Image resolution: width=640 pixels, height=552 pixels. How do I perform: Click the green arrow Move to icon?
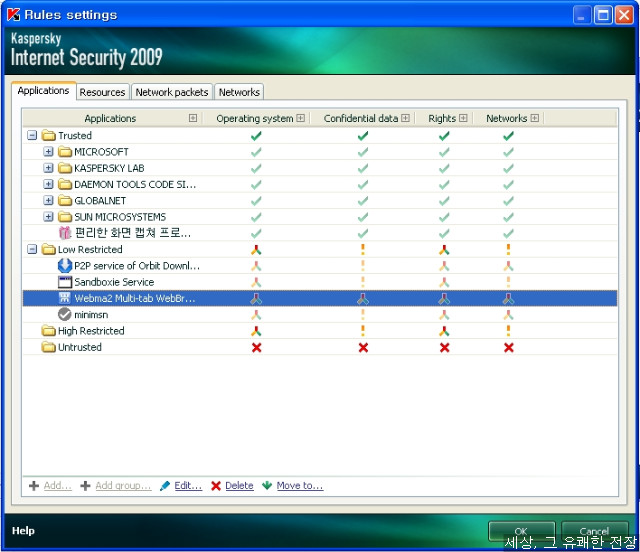[267, 485]
